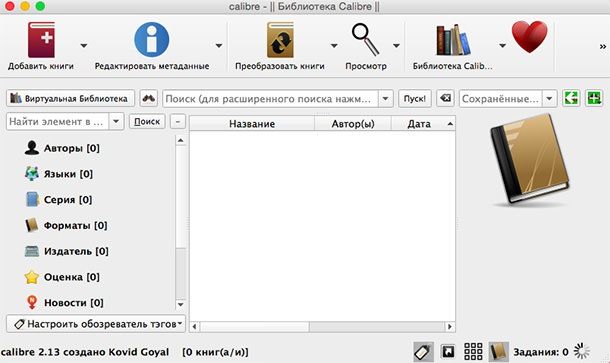Toggle the cover browser icon in status bar
Image resolution: width=610 pixels, height=363 pixels.
(x=448, y=352)
